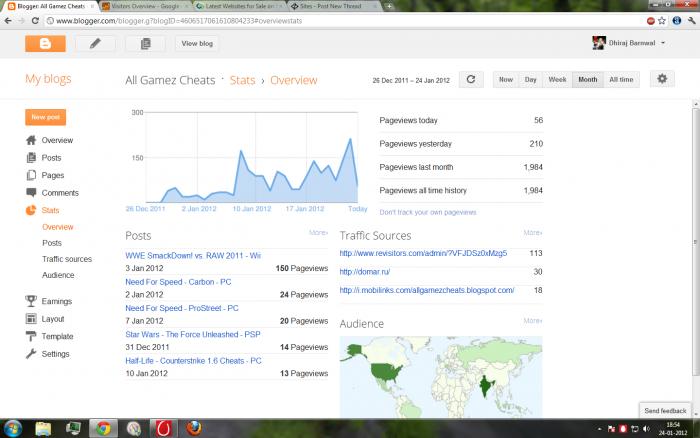Click the red adblock extension icon
Screen dimensions: 700x438
point(651,21)
